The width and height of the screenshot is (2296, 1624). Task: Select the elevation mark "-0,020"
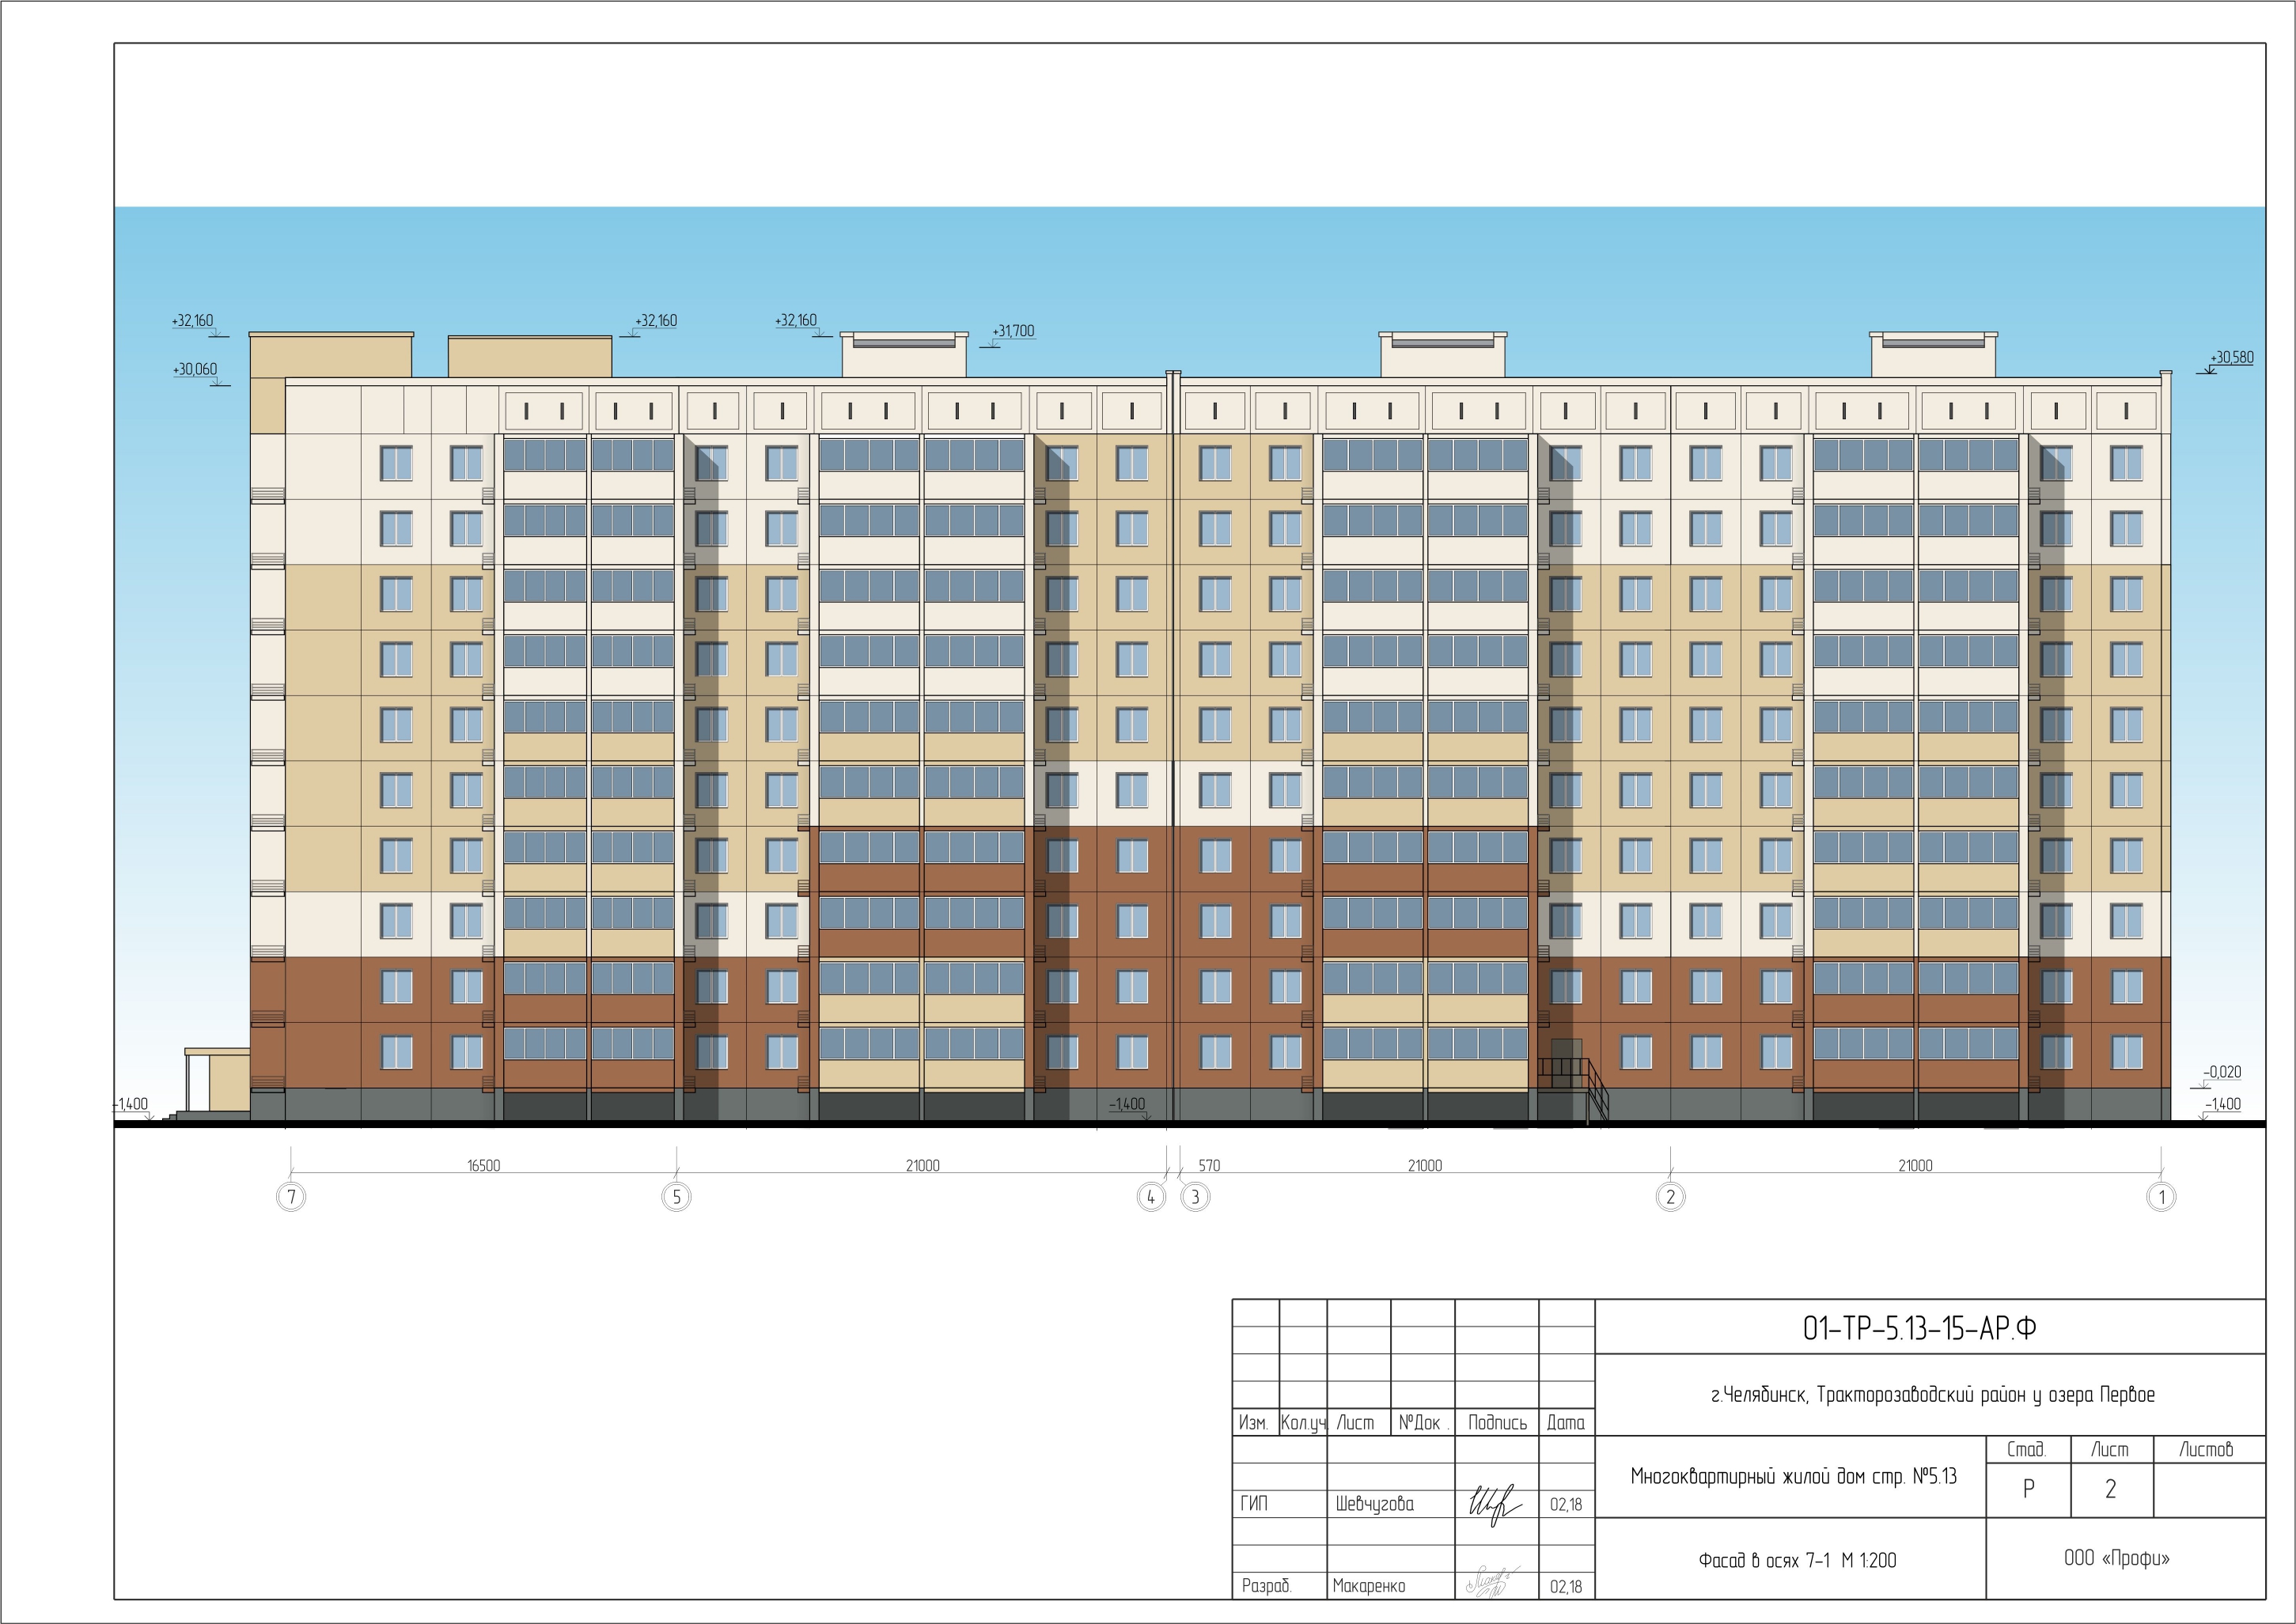[x=2222, y=1072]
